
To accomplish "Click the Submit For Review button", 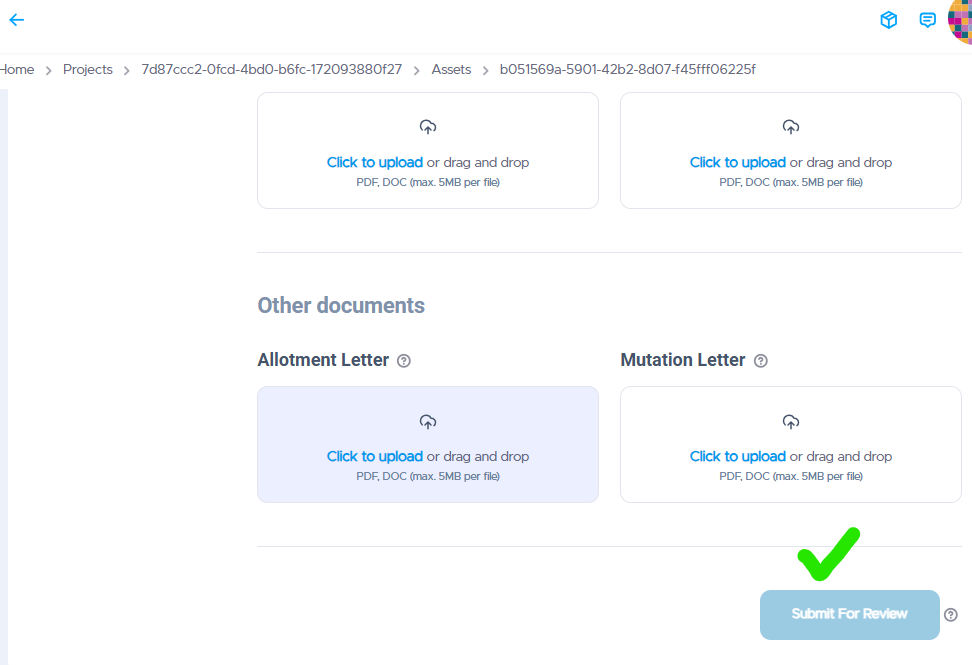I will click(x=849, y=614).
